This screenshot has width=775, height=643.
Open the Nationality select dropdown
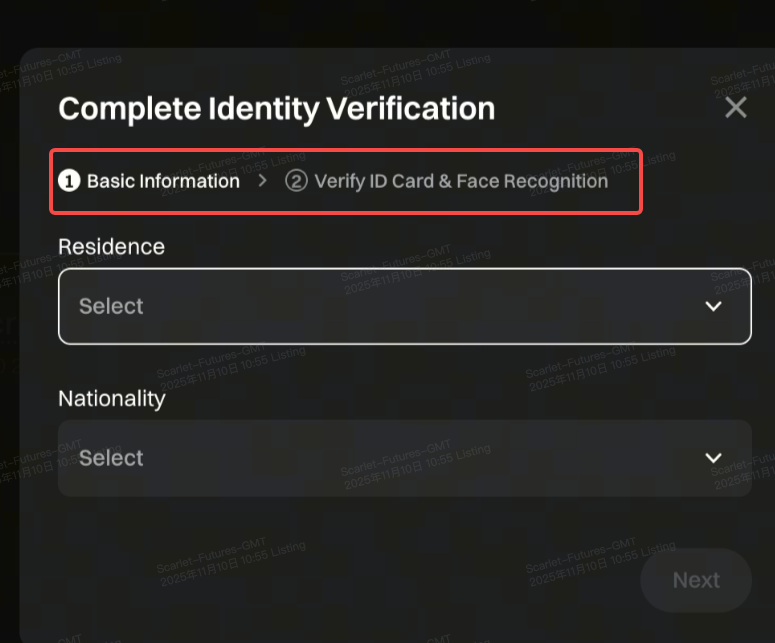(404, 458)
